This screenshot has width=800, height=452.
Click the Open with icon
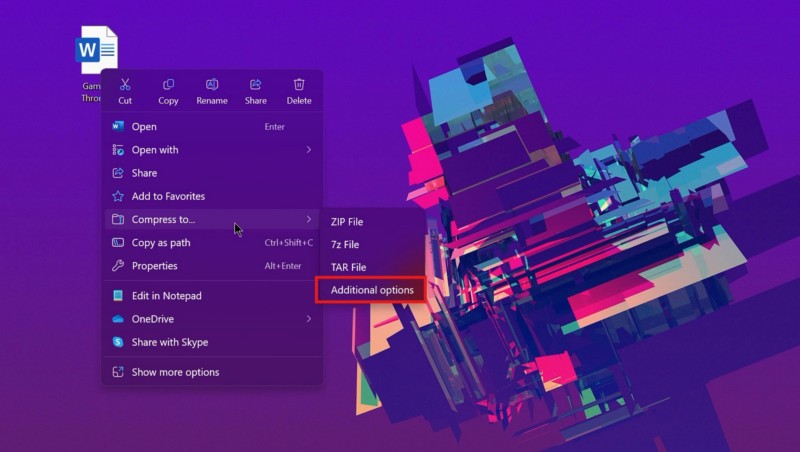click(118, 149)
